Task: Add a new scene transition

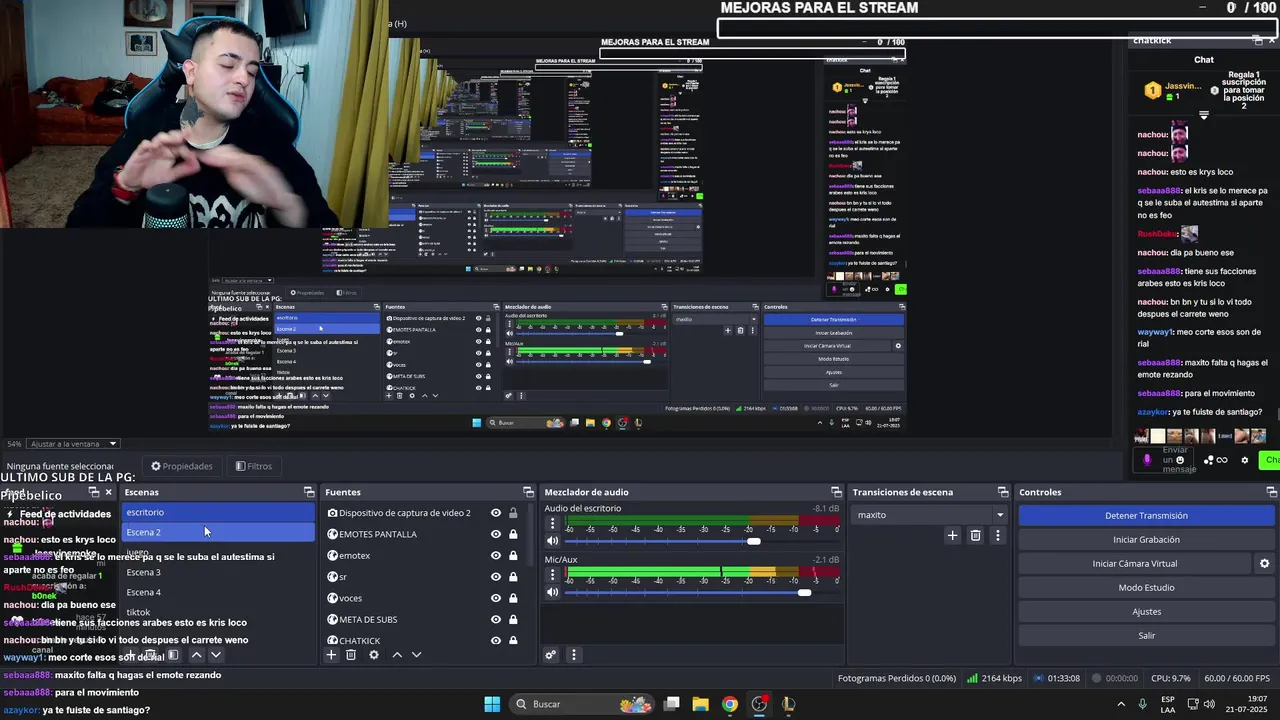Action: pos(952,536)
